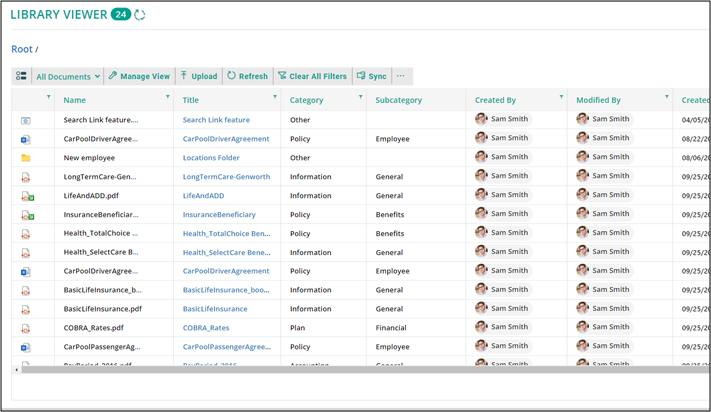Image resolution: width=711 pixels, height=412 pixels.
Task: Open the Modified By column filter arrow
Action: 667,97
